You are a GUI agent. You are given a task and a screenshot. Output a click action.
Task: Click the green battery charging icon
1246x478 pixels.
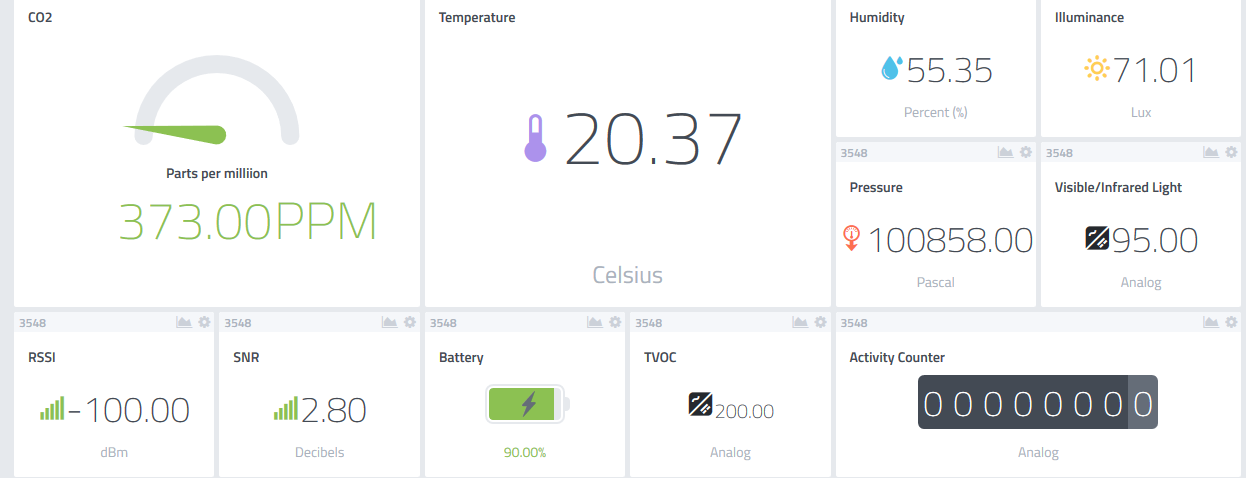528,404
